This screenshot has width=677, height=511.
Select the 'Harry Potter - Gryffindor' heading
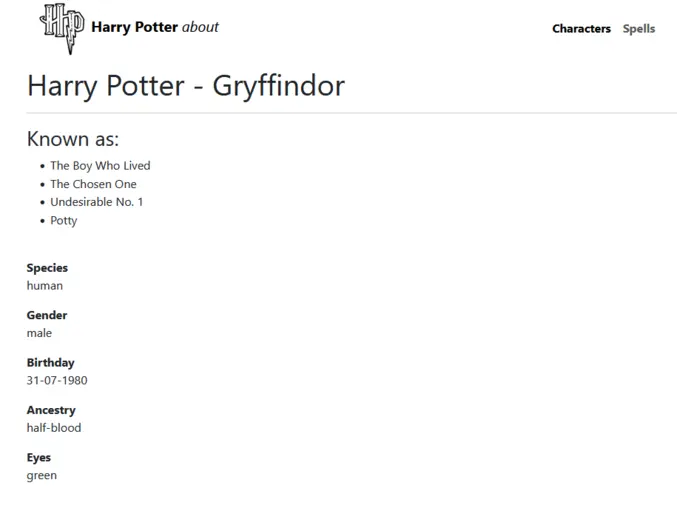coord(186,85)
